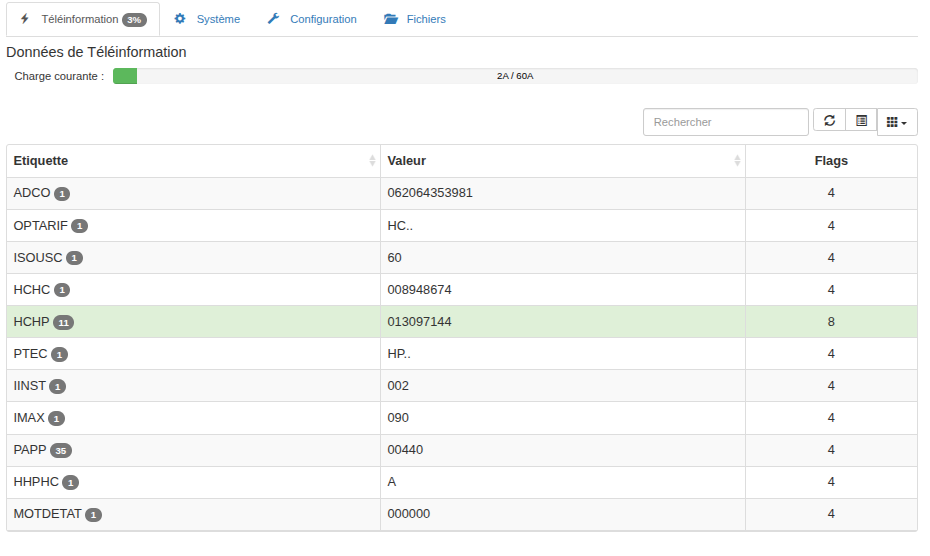Click the refresh table icon
Screen dimensions: 930x556
pyautogui.click(x=829, y=121)
